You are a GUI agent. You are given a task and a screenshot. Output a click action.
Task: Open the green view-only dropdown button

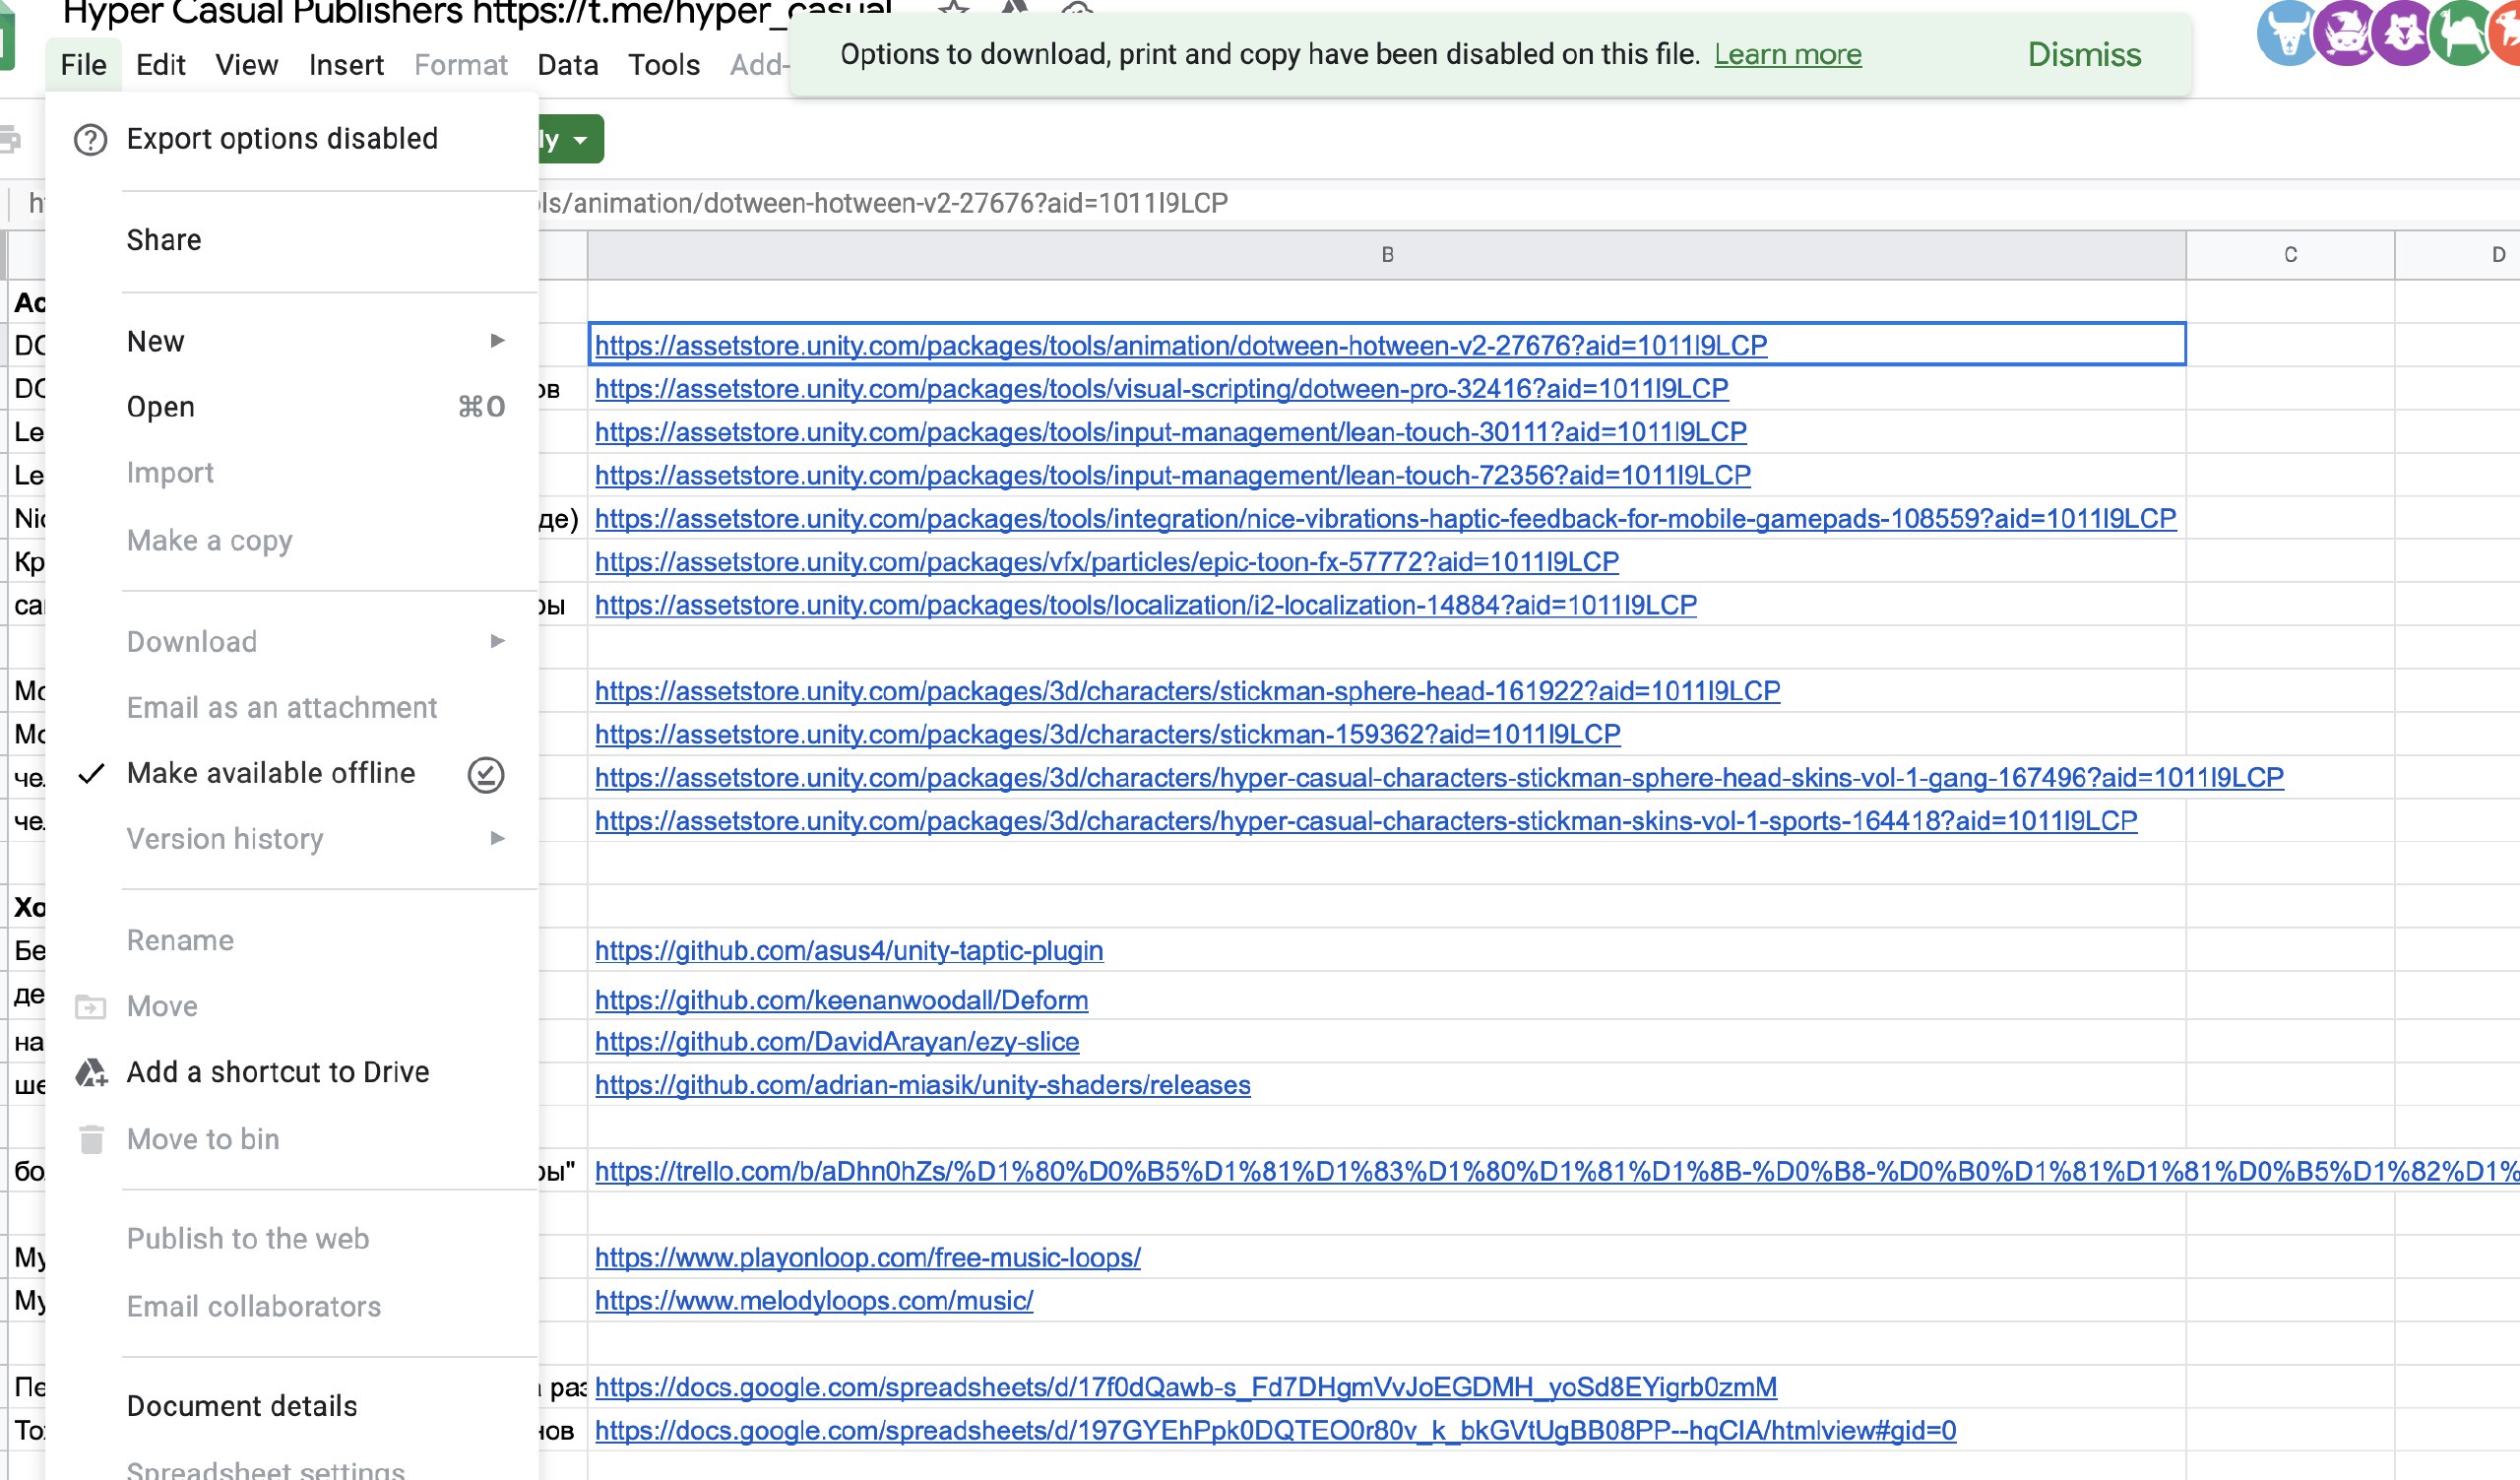(x=571, y=139)
